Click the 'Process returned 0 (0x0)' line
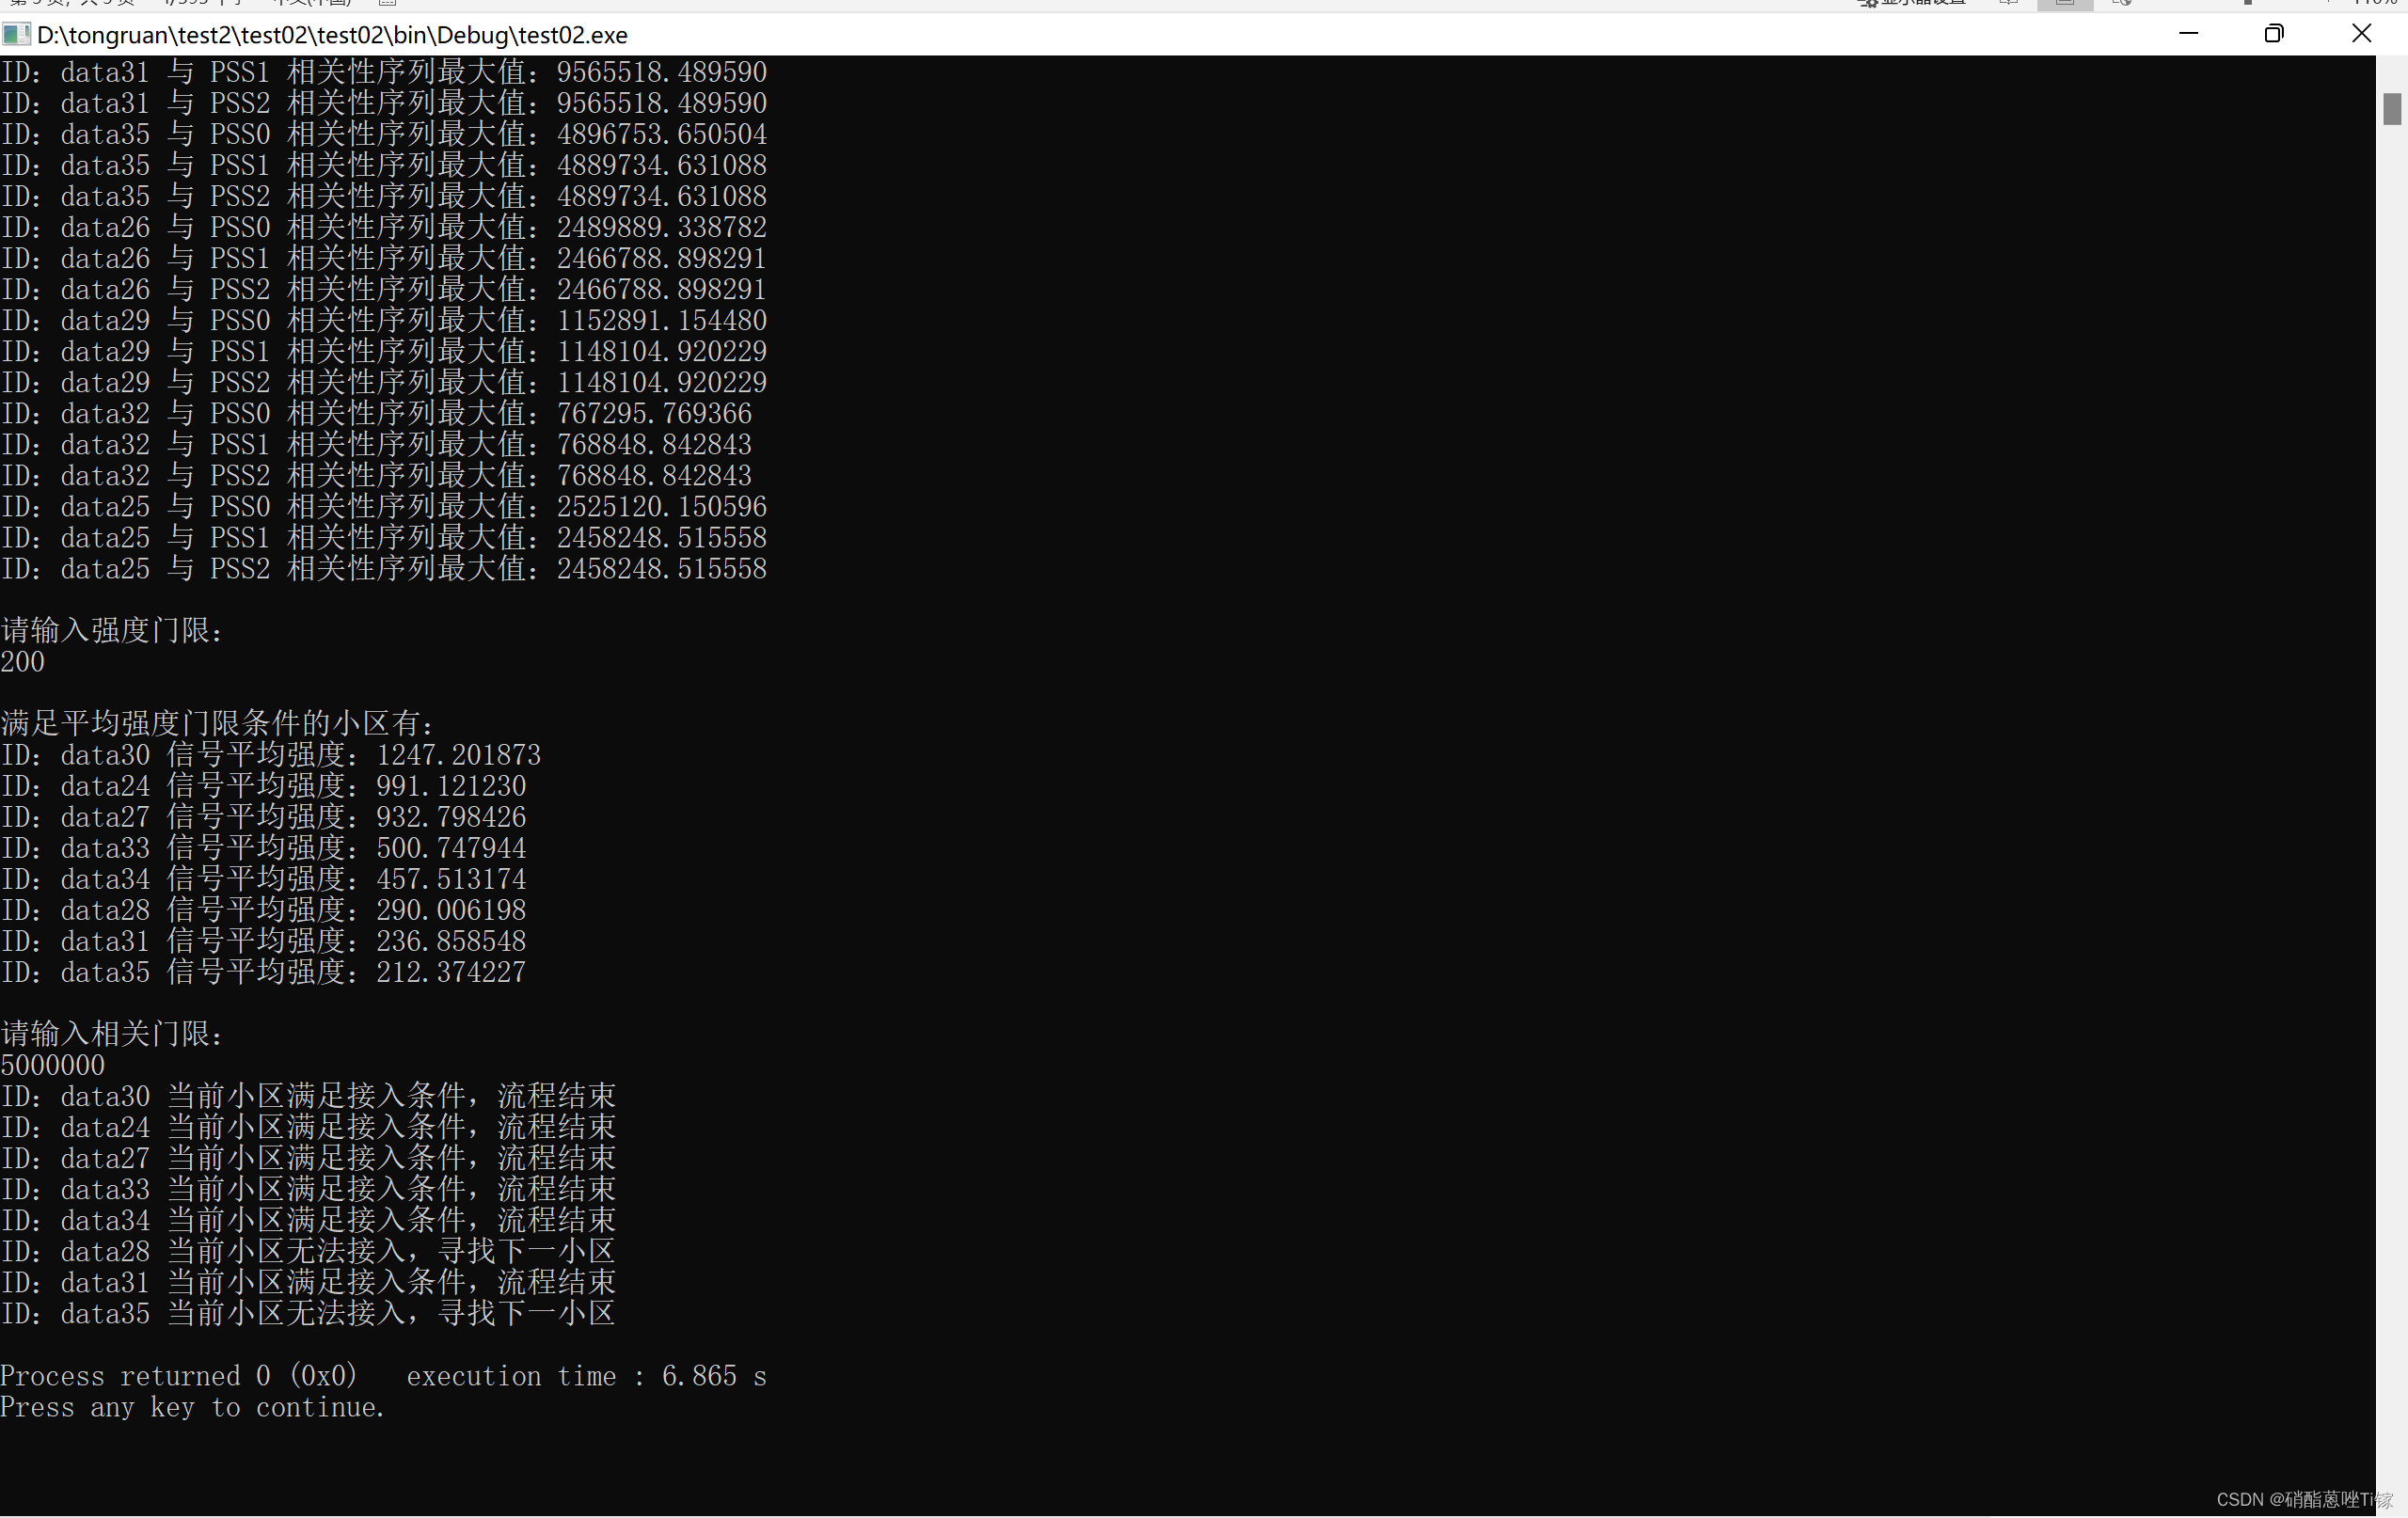2408x1518 pixels. pyautogui.click(x=179, y=1376)
